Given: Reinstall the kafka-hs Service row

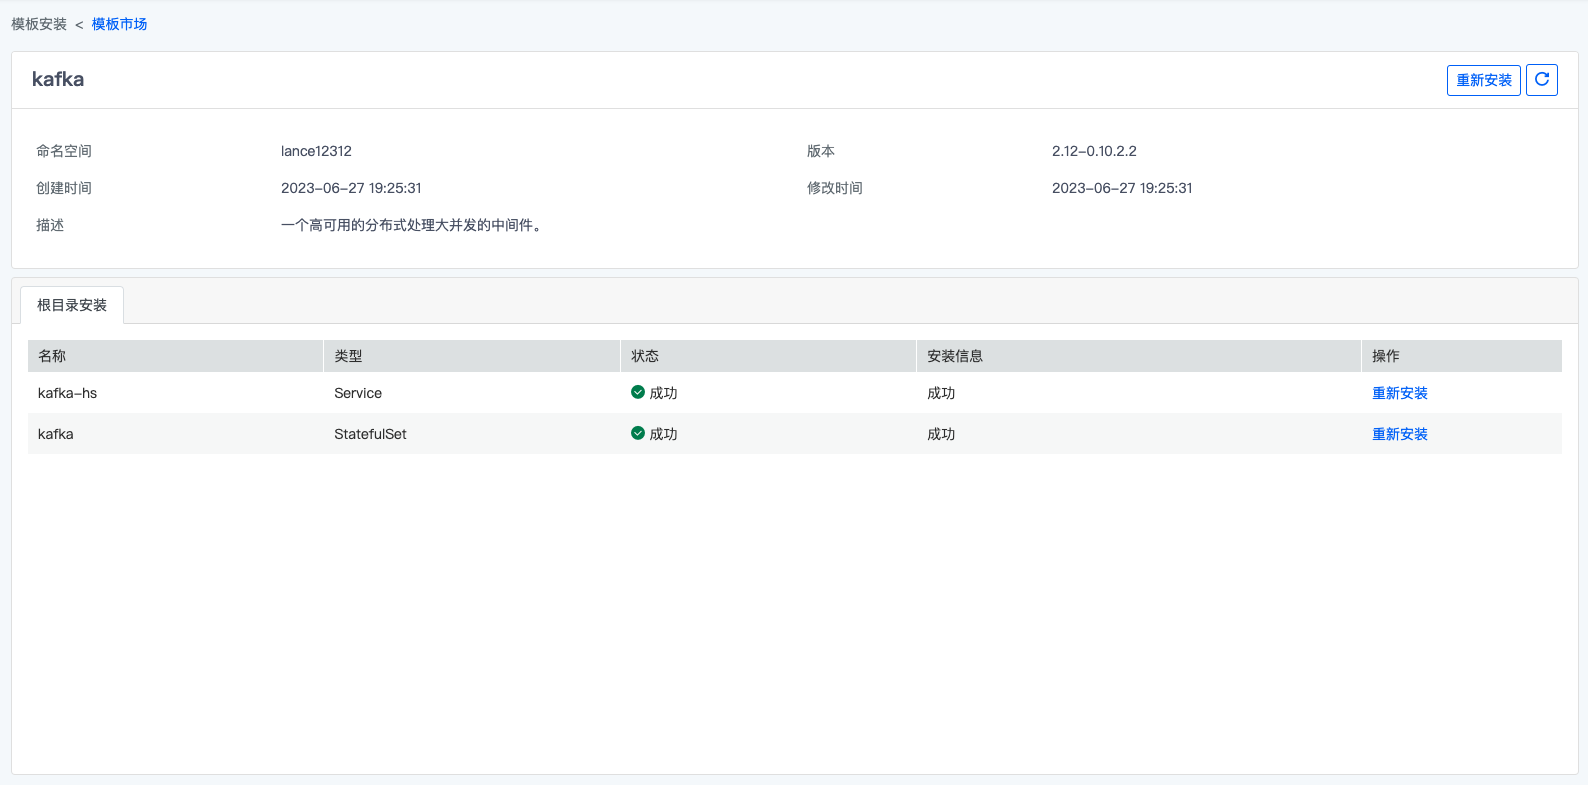Looking at the screenshot, I should (x=1399, y=393).
